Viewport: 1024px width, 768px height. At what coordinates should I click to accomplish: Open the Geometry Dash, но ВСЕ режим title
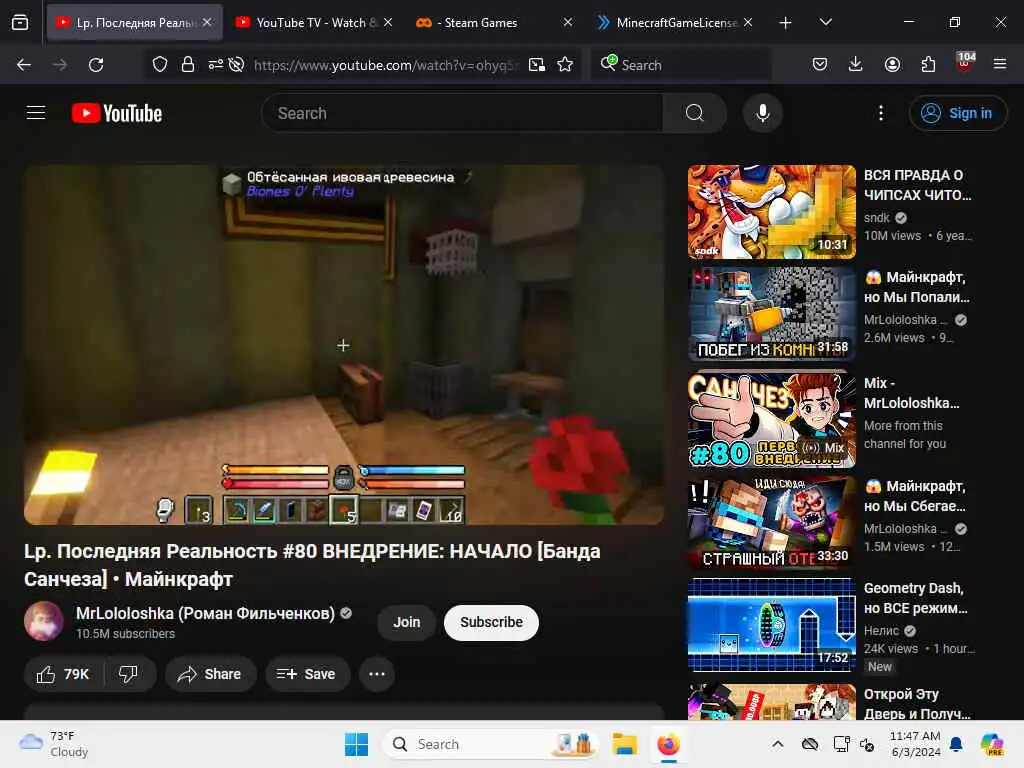point(916,598)
